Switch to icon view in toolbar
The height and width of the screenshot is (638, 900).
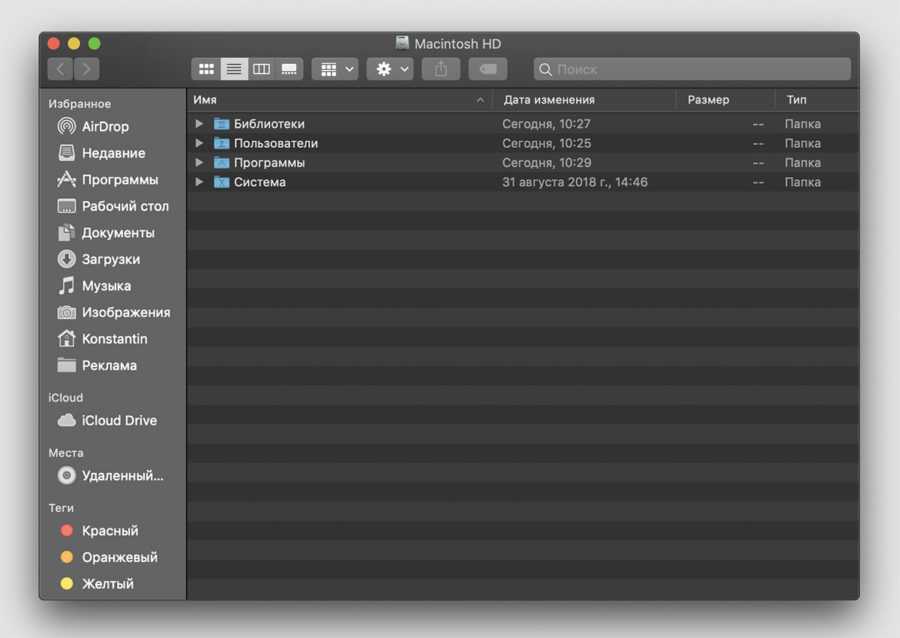coord(206,69)
